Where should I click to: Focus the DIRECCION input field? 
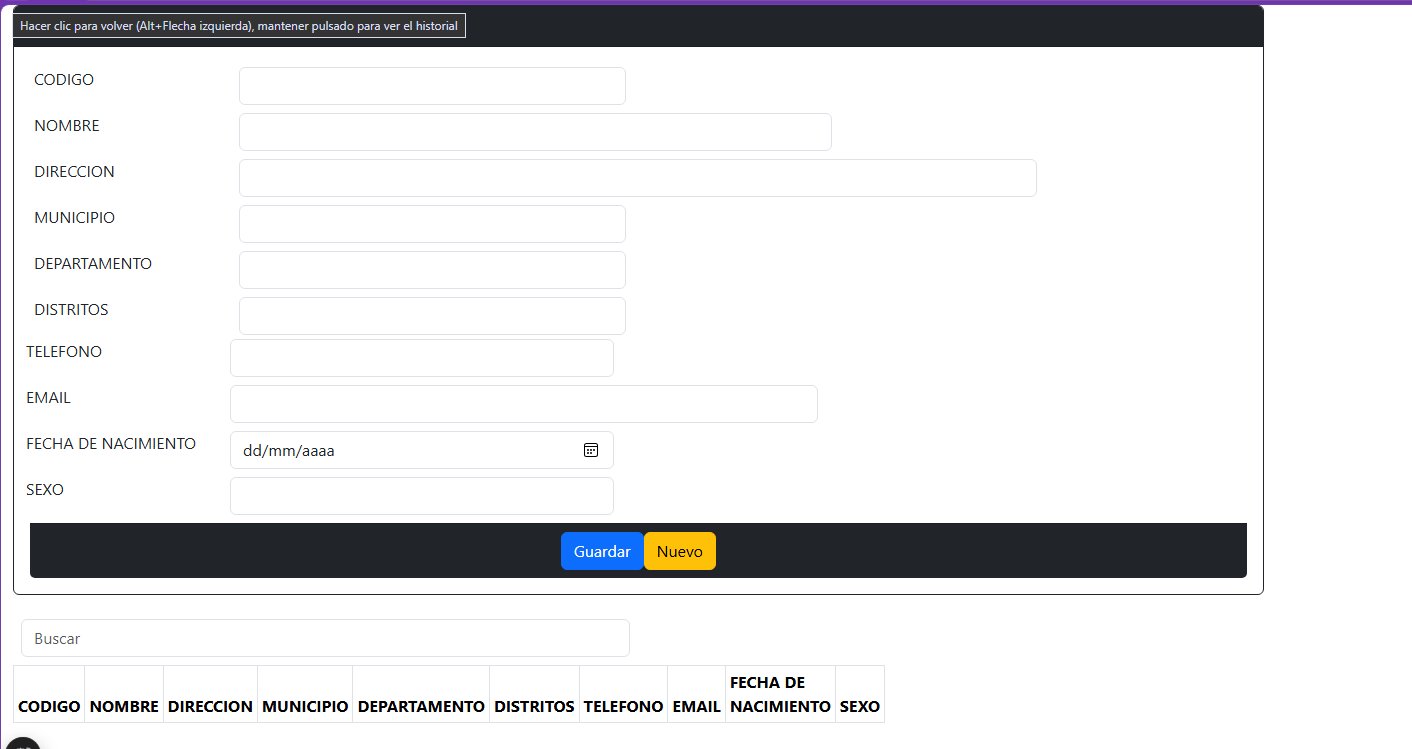[x=638, y=178]
